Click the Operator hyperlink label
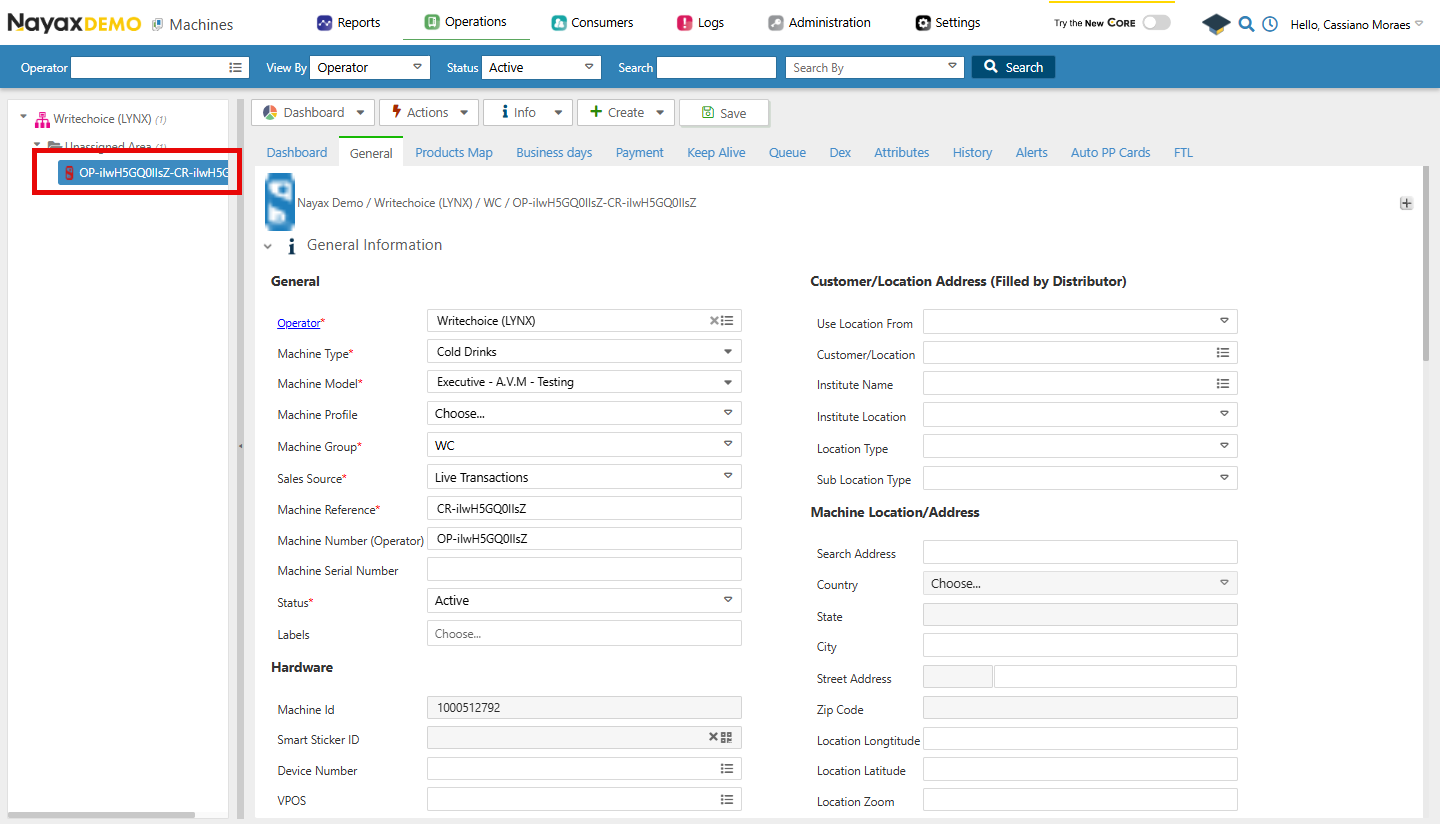This screenshot has width=1440, height=824. (x=299, y=323)
